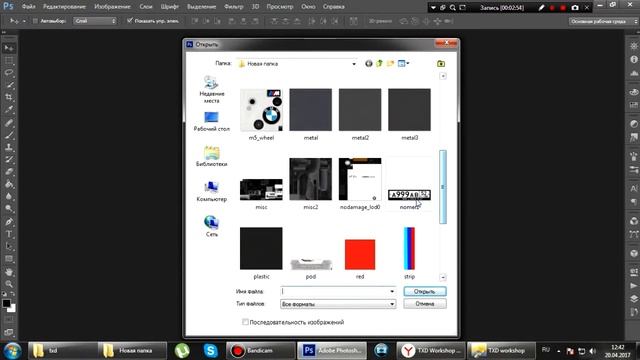Enable the Автовыбор checkbox
640x360 pixels.
(x=35, y=21)
